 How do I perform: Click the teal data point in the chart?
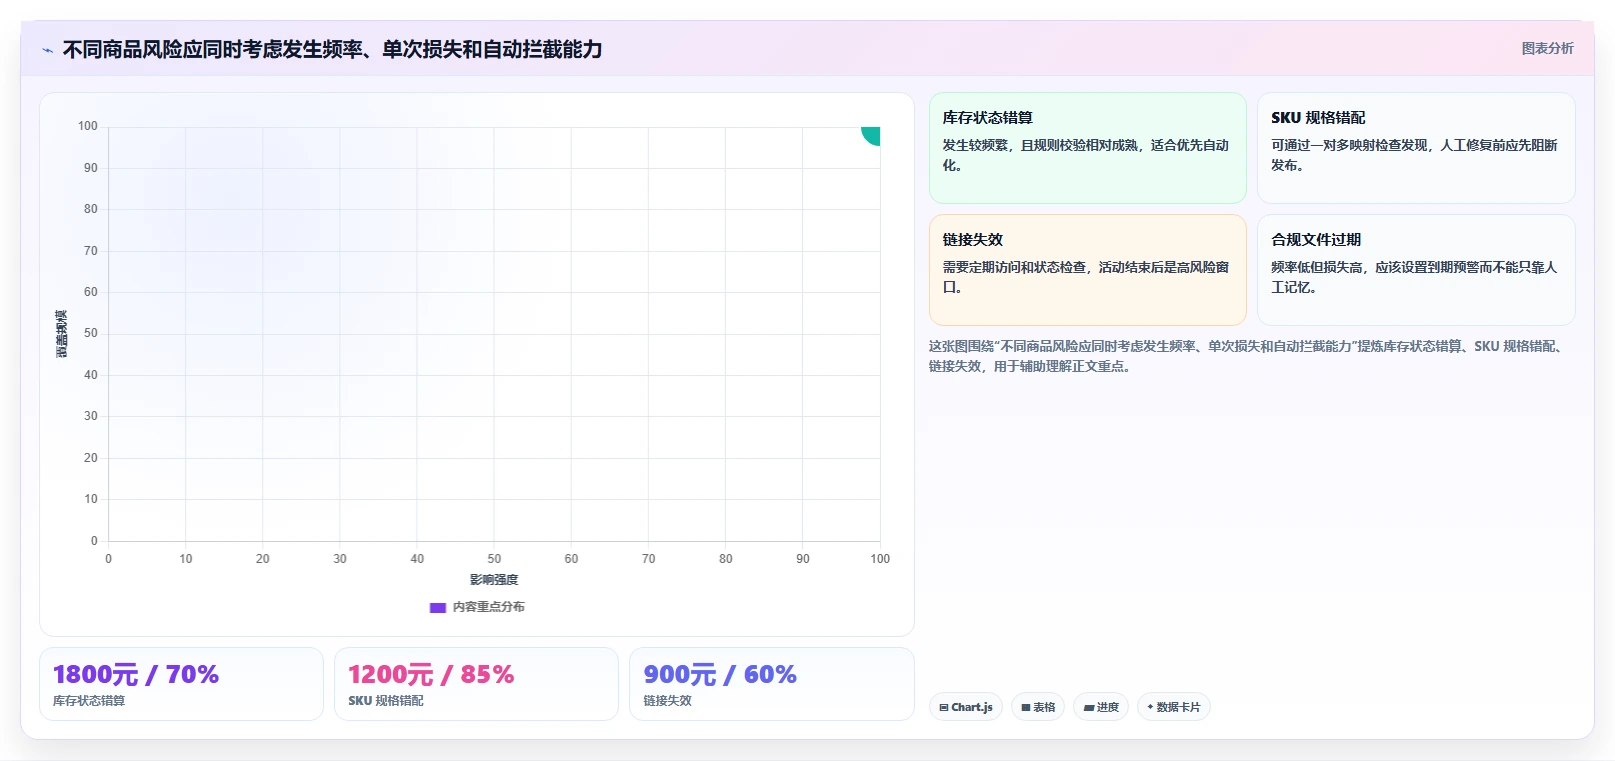point(872,135)
